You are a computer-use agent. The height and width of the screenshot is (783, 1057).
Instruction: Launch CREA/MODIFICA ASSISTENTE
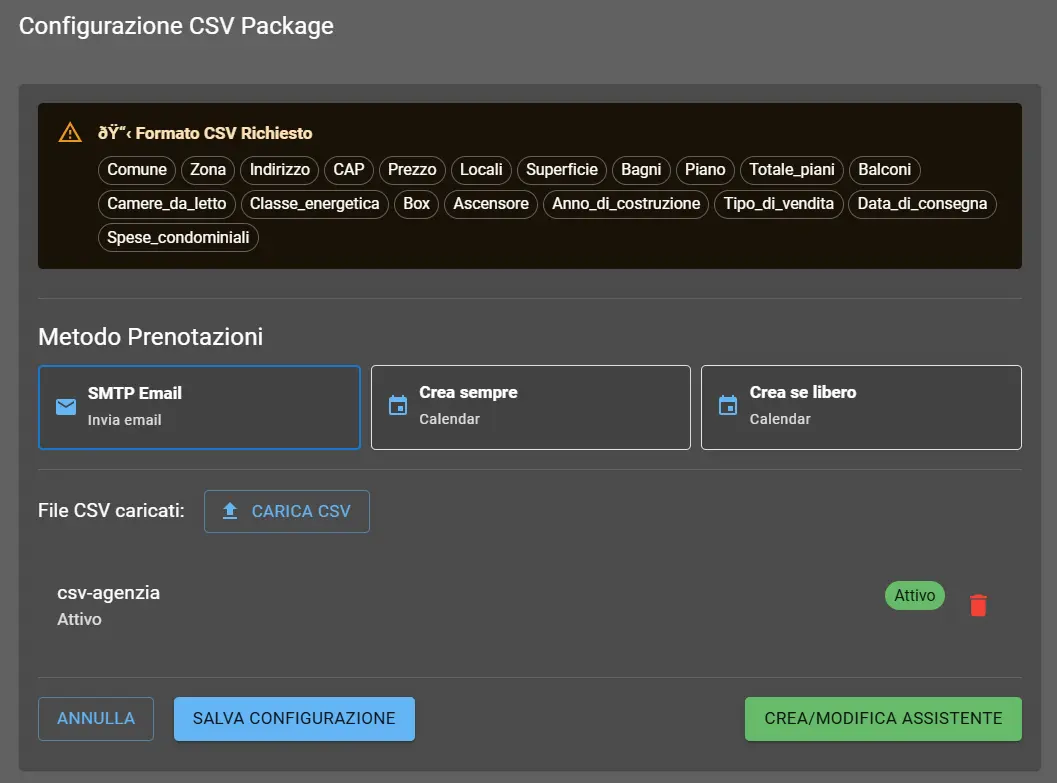(x=882, y=718)
